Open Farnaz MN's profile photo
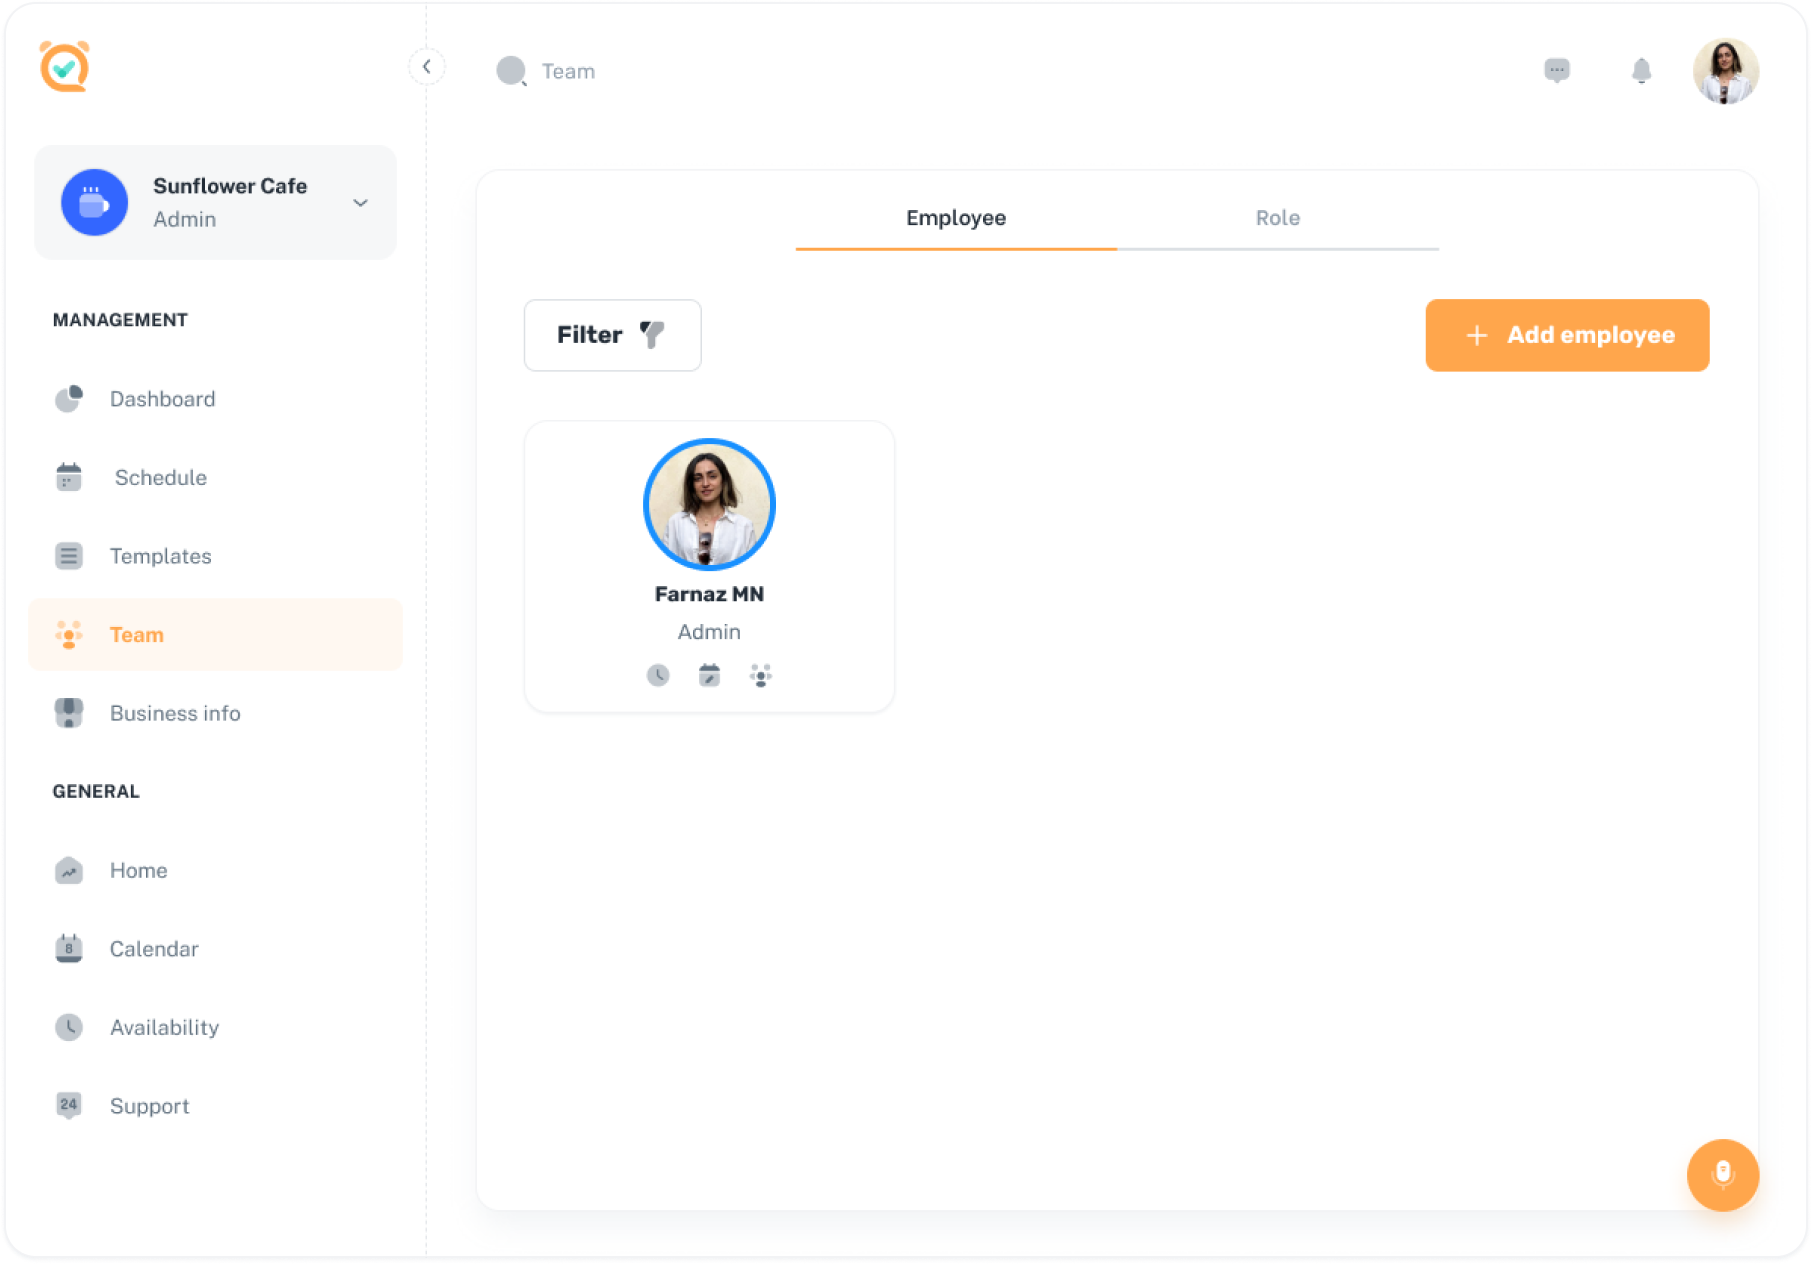This screenshot has width=1812, height=1264. 709,504
